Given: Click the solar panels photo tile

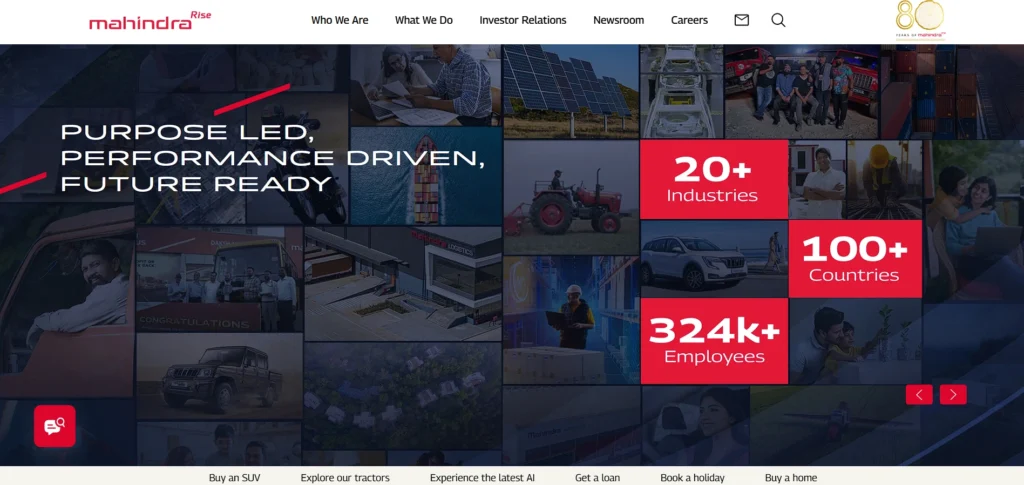Looking at the screenshot, I should pos(571,91).
